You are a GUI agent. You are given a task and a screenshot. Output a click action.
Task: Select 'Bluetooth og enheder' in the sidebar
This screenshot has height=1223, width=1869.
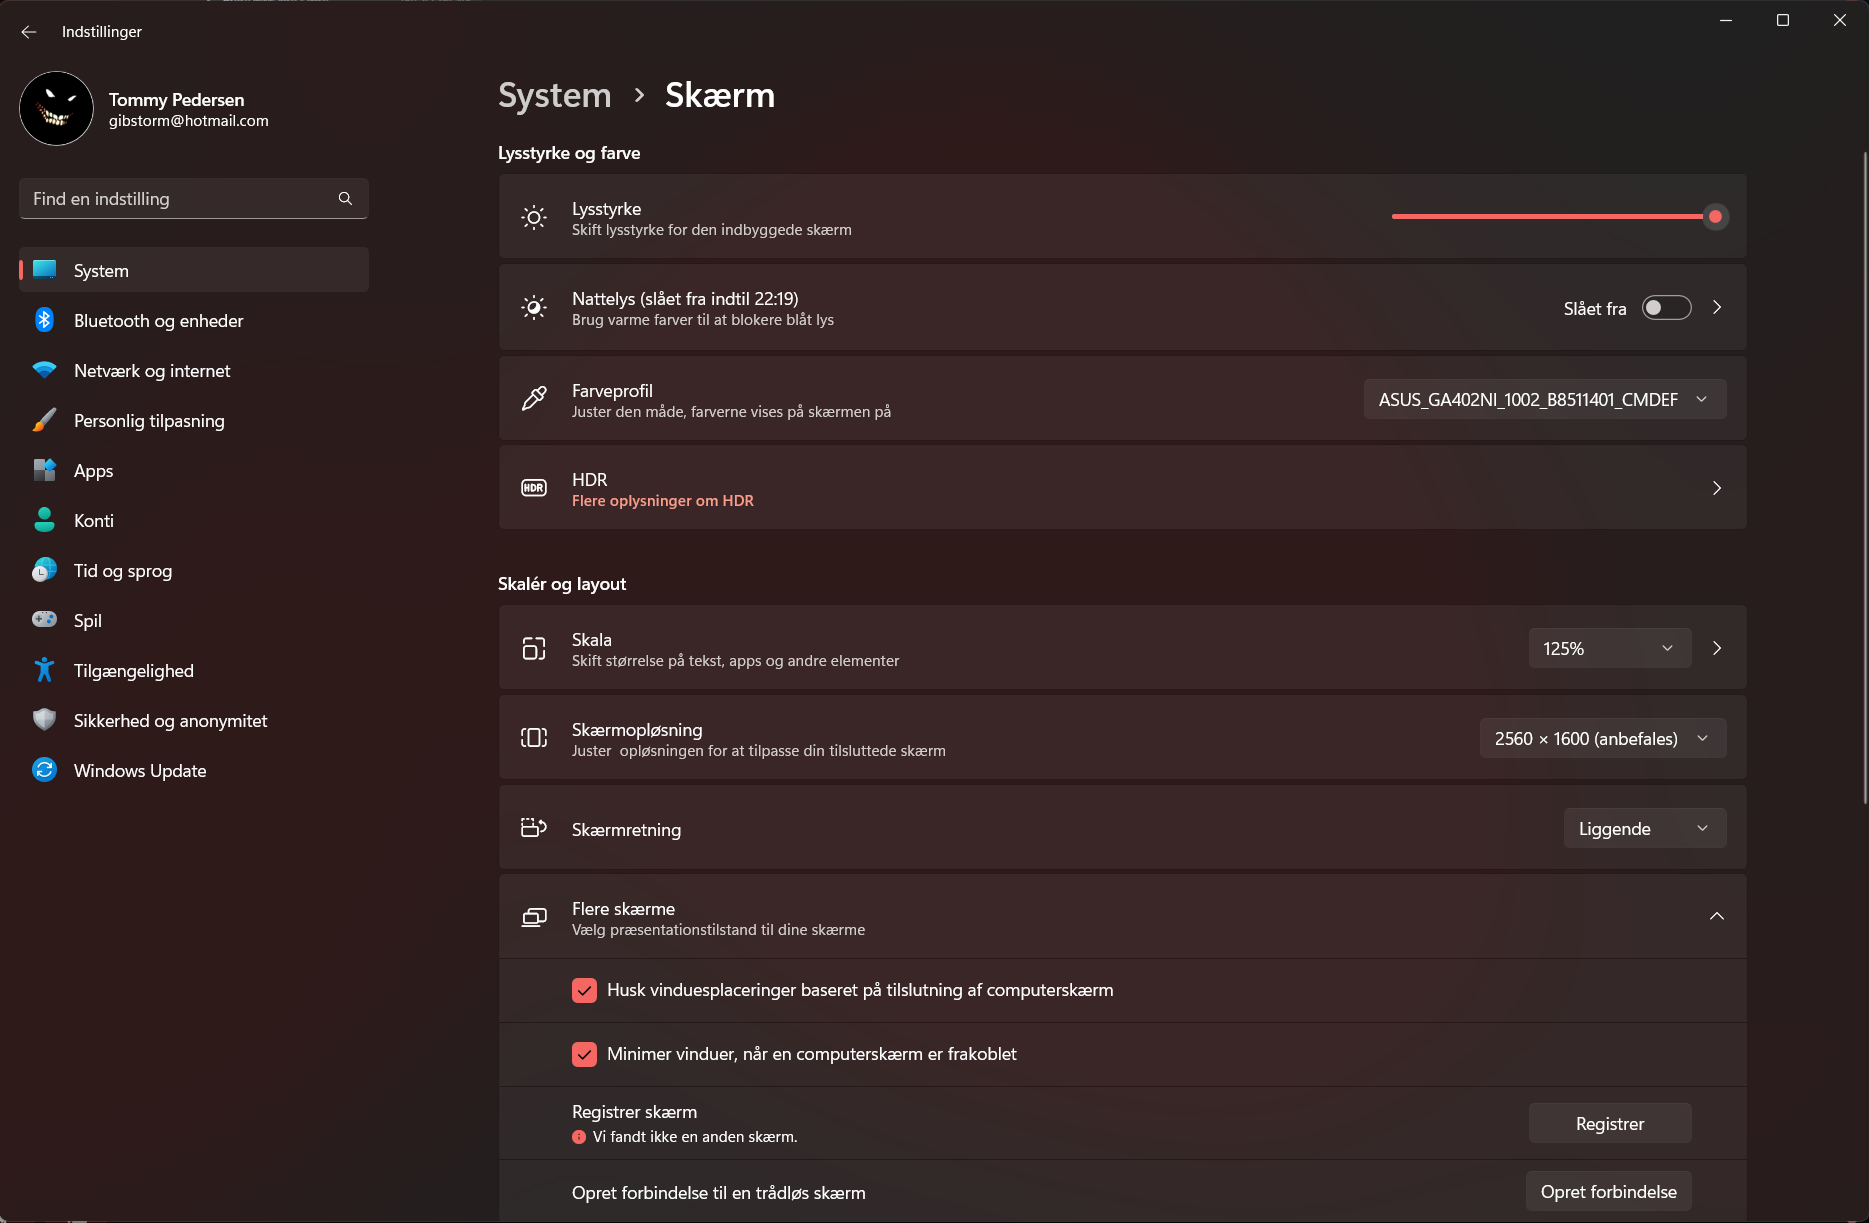point(158,320)
